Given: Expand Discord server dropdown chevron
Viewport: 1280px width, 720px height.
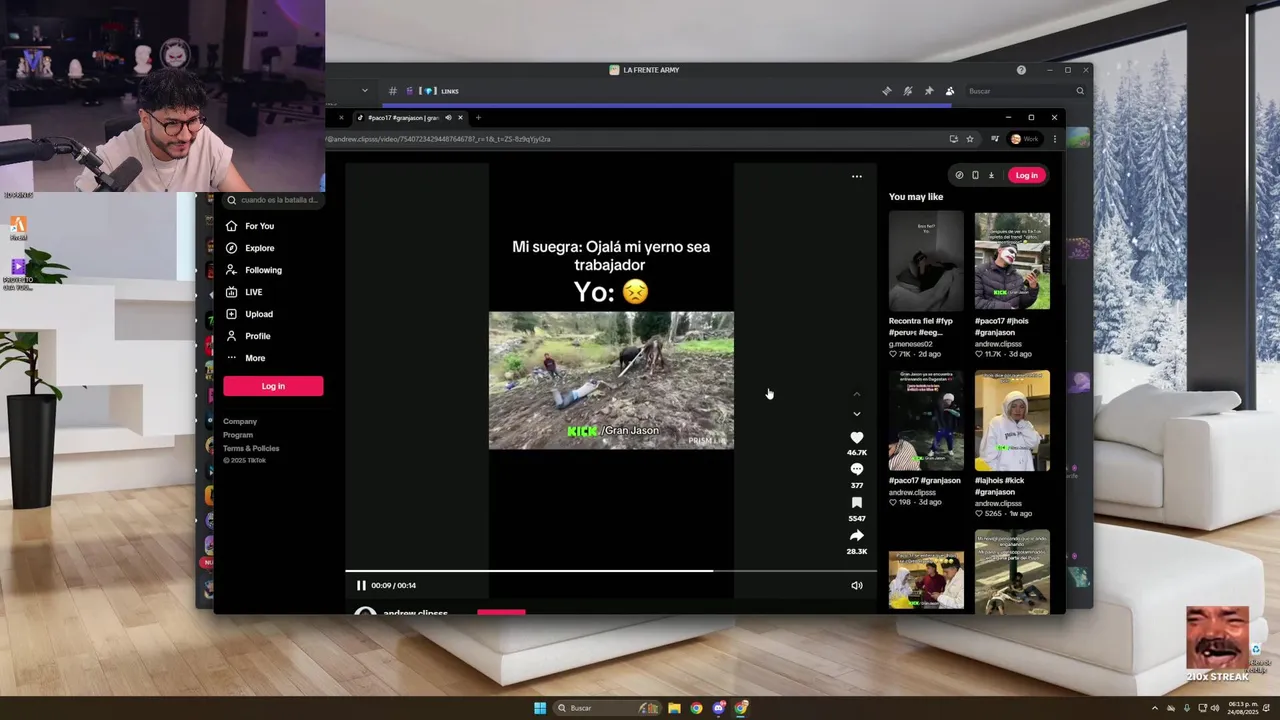Looking at the screenshot, I should (x=365, y=91).
